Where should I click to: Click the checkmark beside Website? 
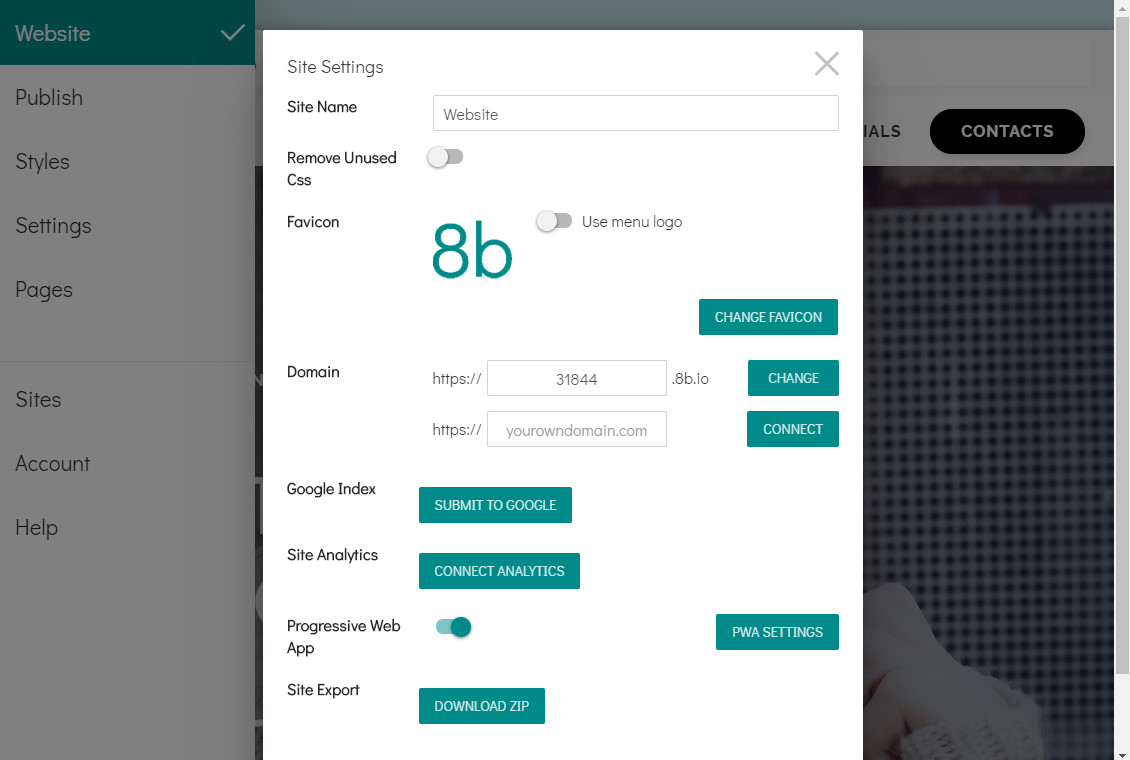[233, 33]
